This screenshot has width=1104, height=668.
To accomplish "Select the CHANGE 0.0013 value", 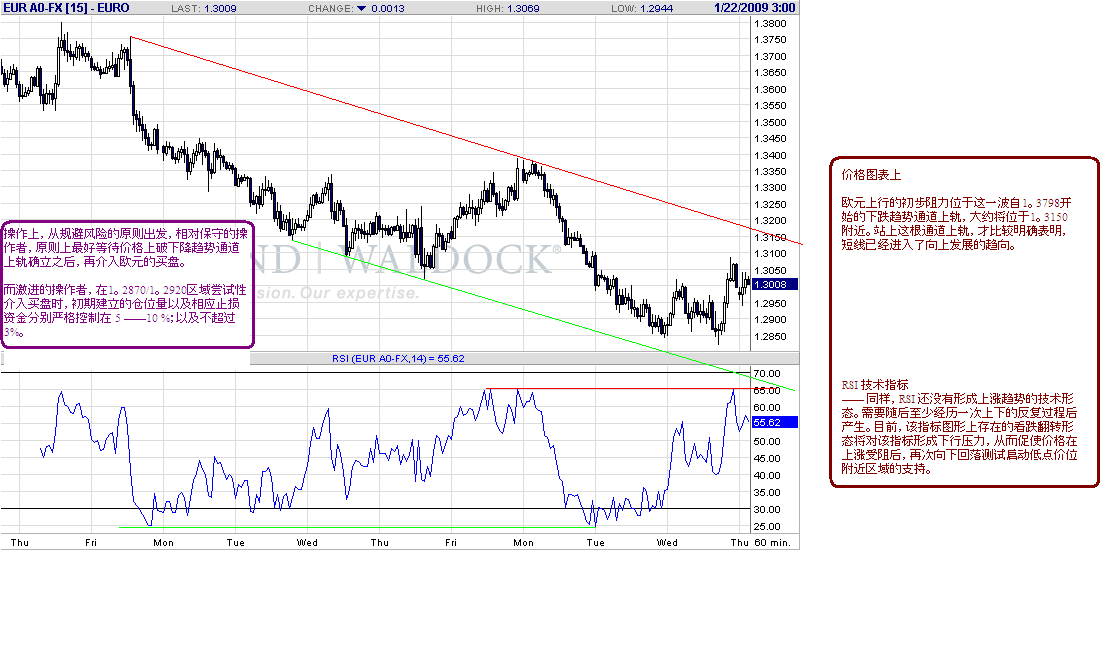I will pos(388,8).
